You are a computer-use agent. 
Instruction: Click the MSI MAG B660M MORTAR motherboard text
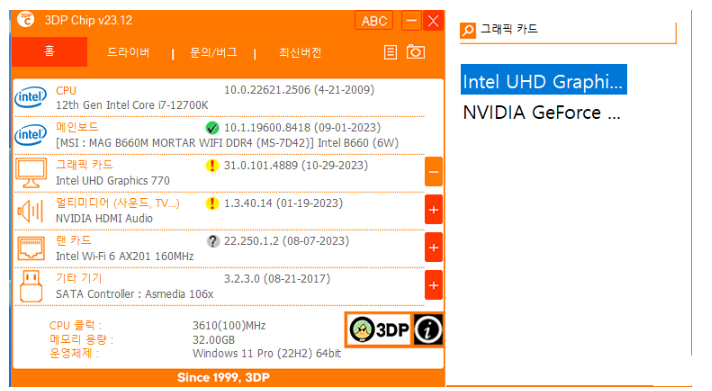[227, 143]
